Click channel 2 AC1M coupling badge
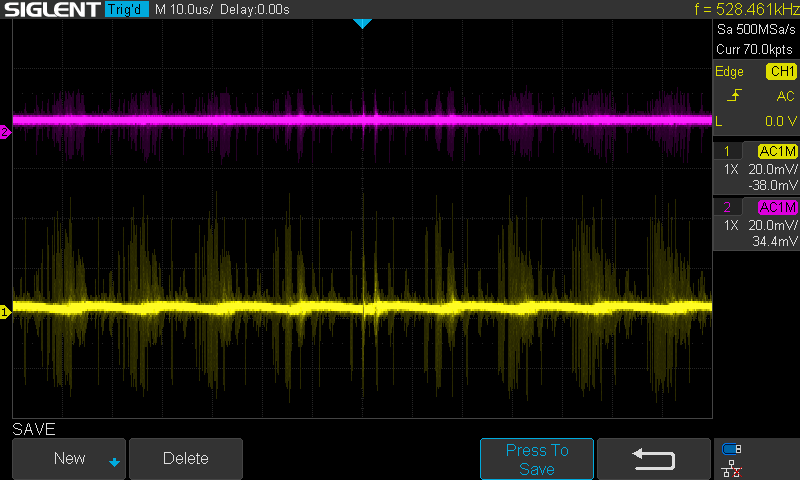The height and width of the screenshot is (480, 800). pos(778,207)
